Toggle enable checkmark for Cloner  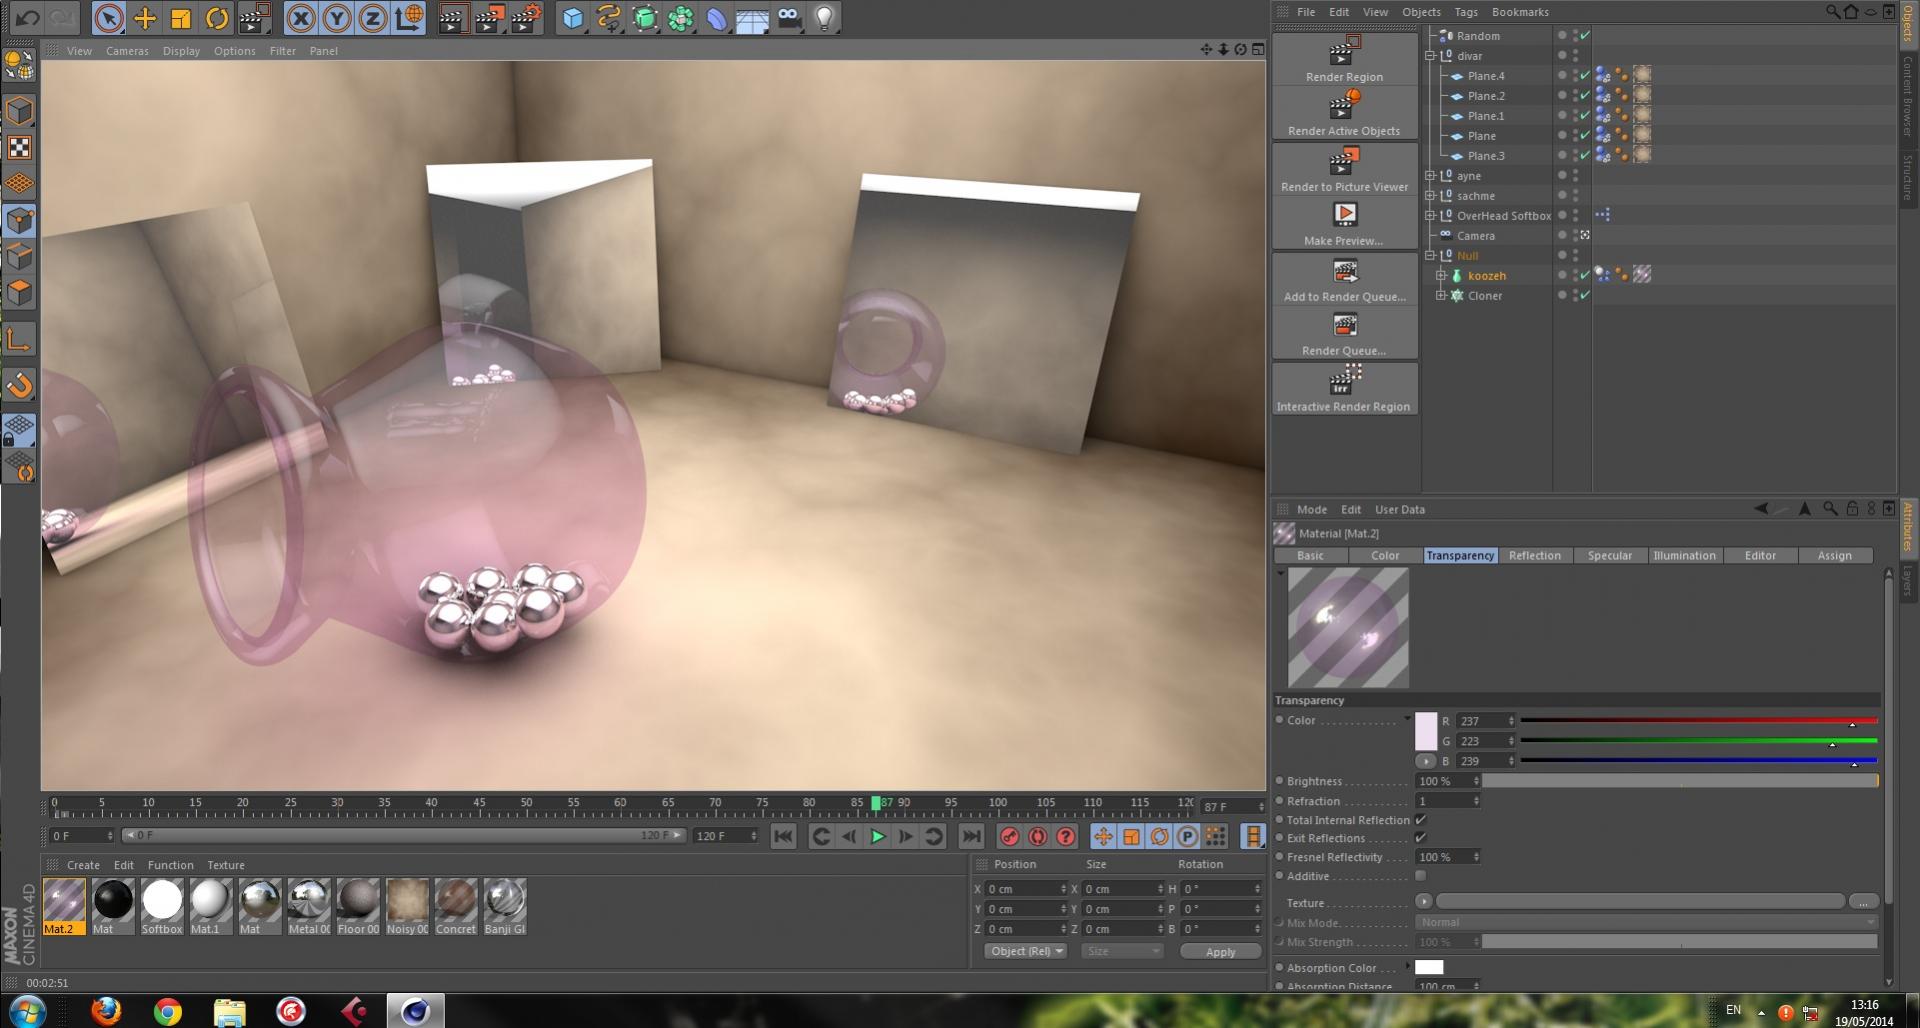click(x=1585, y=295)
